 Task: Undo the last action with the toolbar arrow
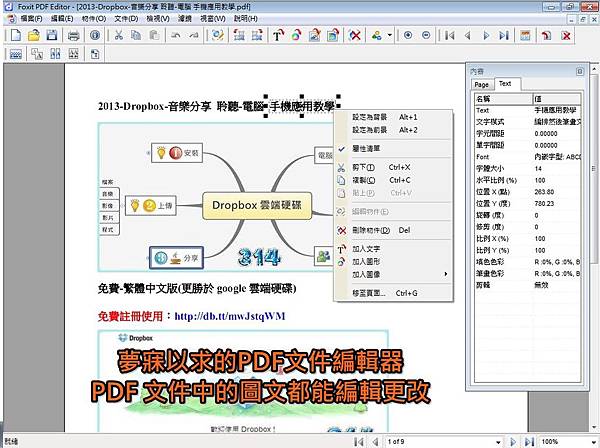(x=176, y=36)
